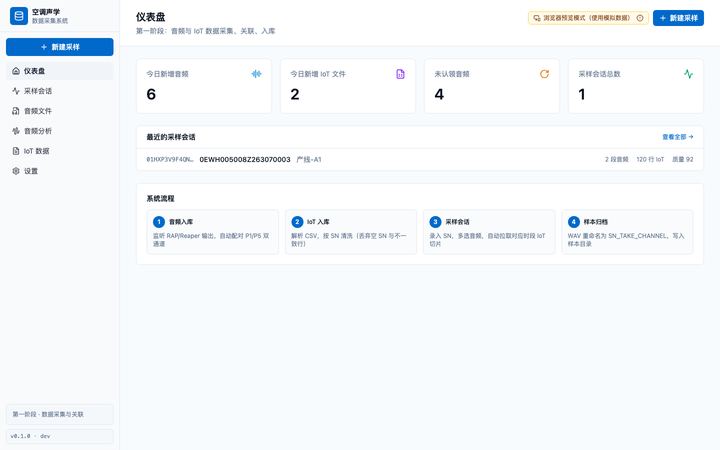Open the IoT 数据 sidebar item
This screenshot has height=450, width=720.
click(60, 151)
